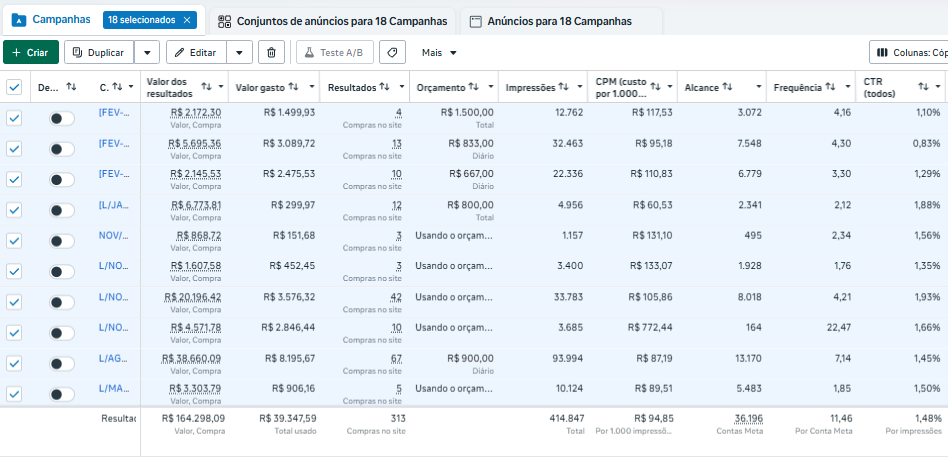948x458 pixels.
Task: Uncheck the row with R$ 3.089,72 spent
Action: [14, 149]
